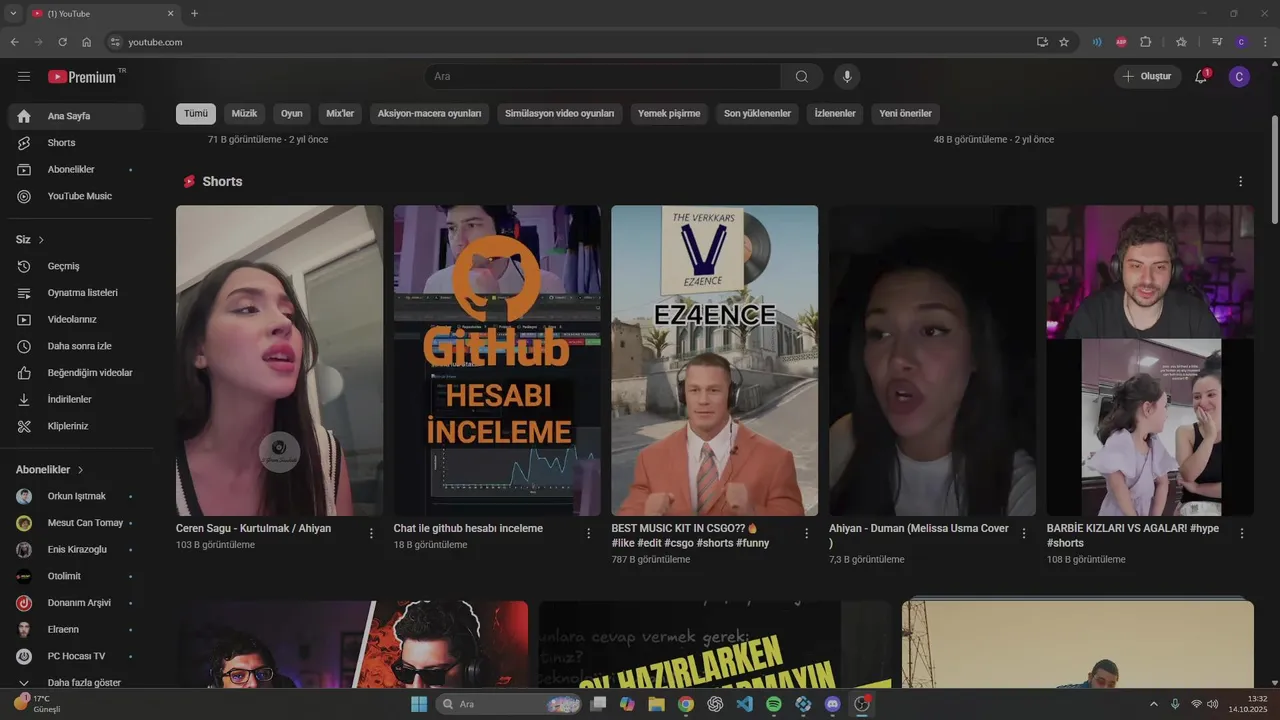Open Donanım Arşivi channel
1280x720 pixels.
click(77, 603)
